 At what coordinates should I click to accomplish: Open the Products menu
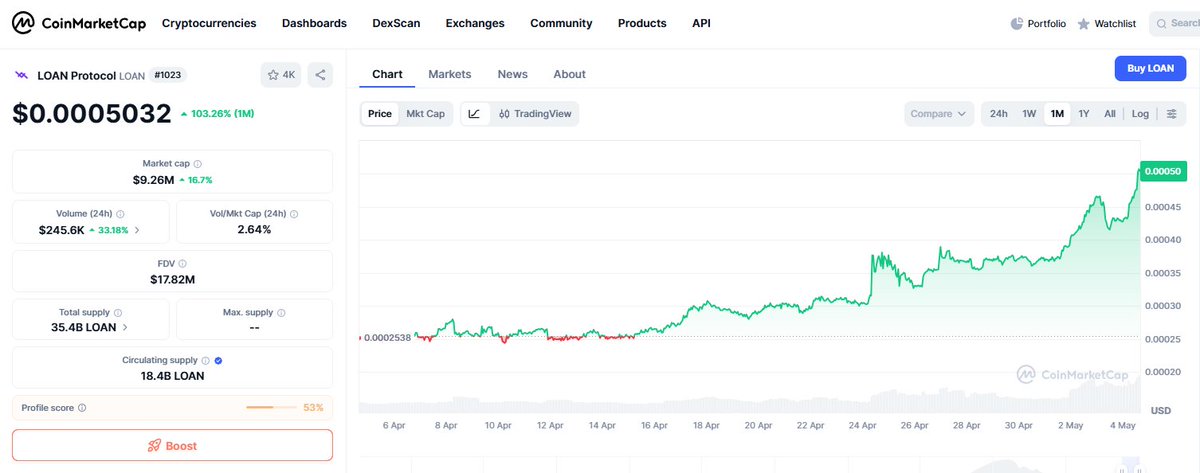642,23
